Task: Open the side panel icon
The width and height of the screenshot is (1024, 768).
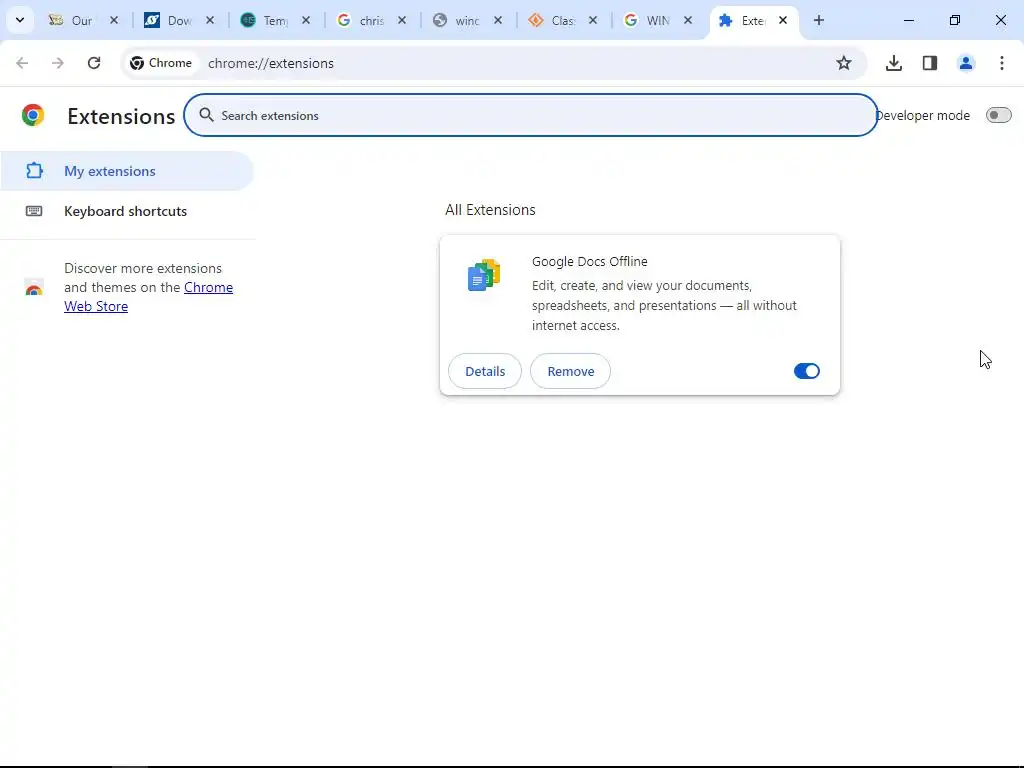Action: coord(930,63)
